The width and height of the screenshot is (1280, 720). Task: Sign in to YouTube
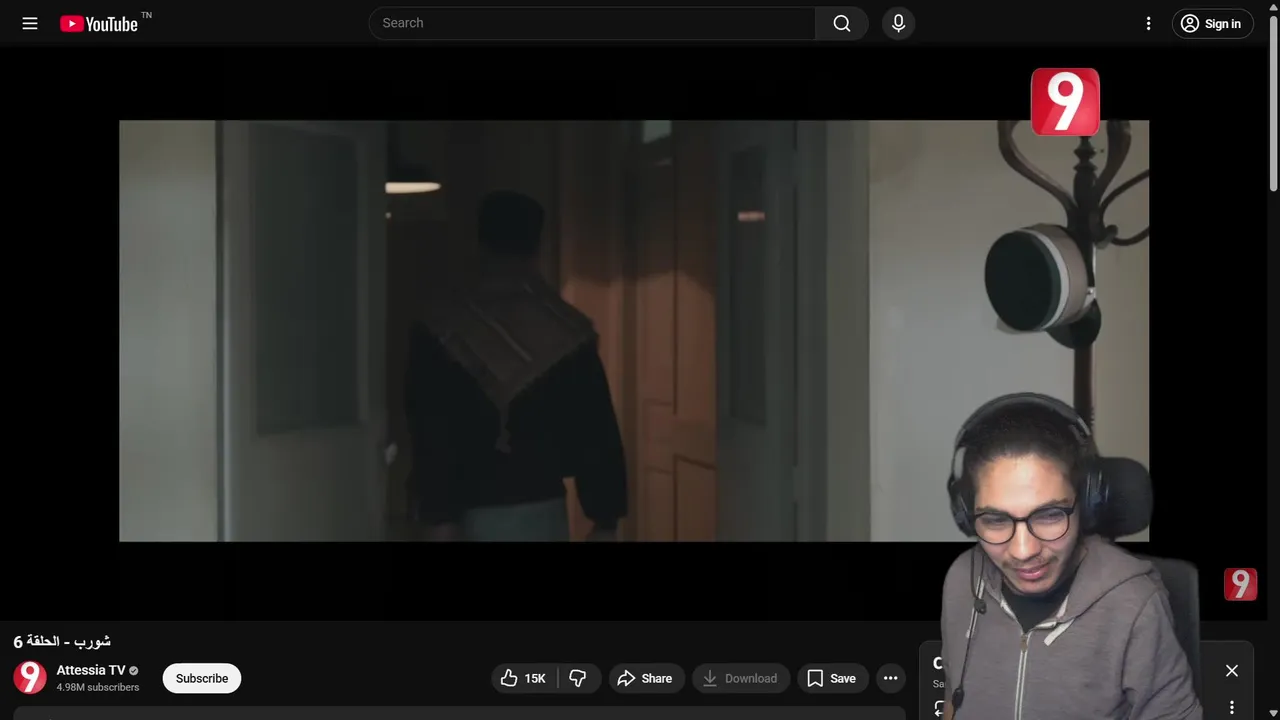pyautogui.click(x=1212, y=24)
